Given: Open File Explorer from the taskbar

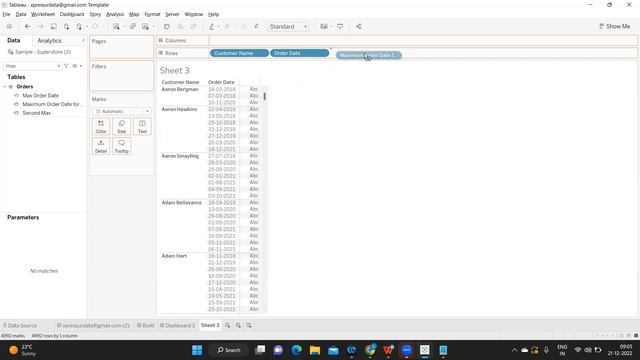Looking at the screenshot, I should point(315,350).
